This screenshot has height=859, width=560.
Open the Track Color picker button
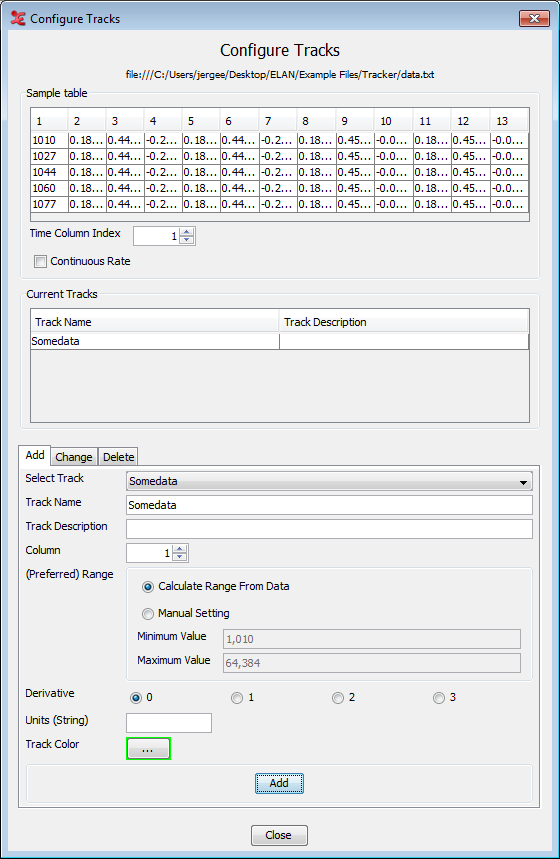[x=148, y=748]
